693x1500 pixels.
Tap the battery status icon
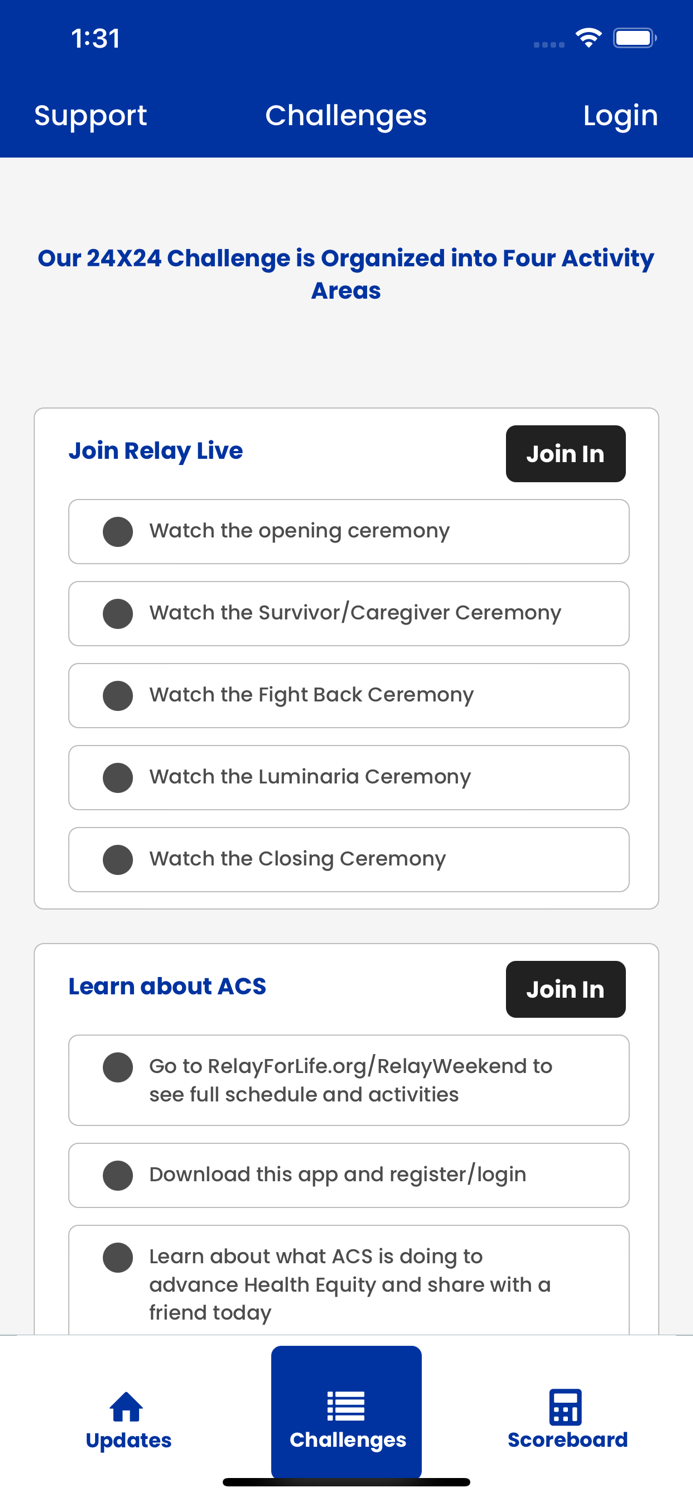[x=634, y=38]
